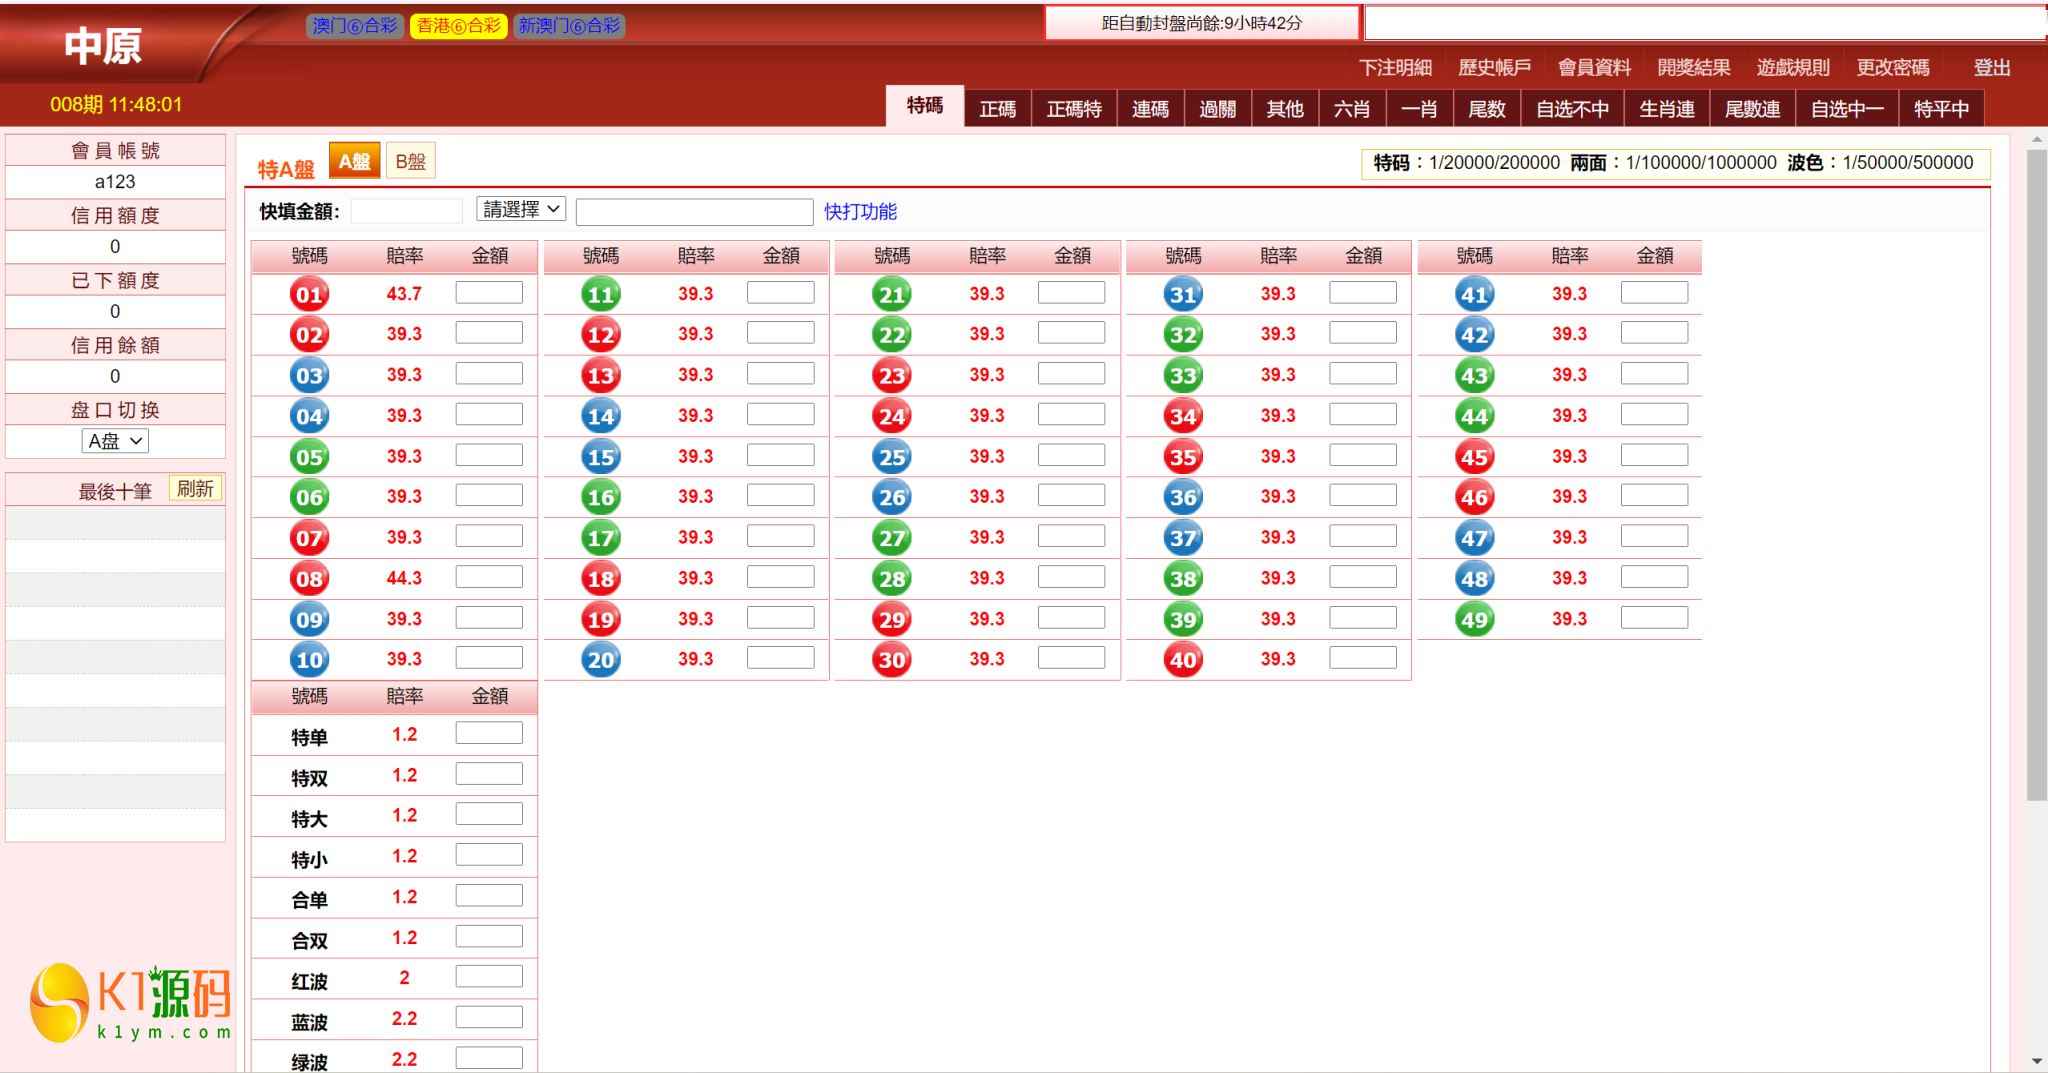Click the amount field for number 01
The width and height of the screenshot is (2048, 1073).
(489, 293)
